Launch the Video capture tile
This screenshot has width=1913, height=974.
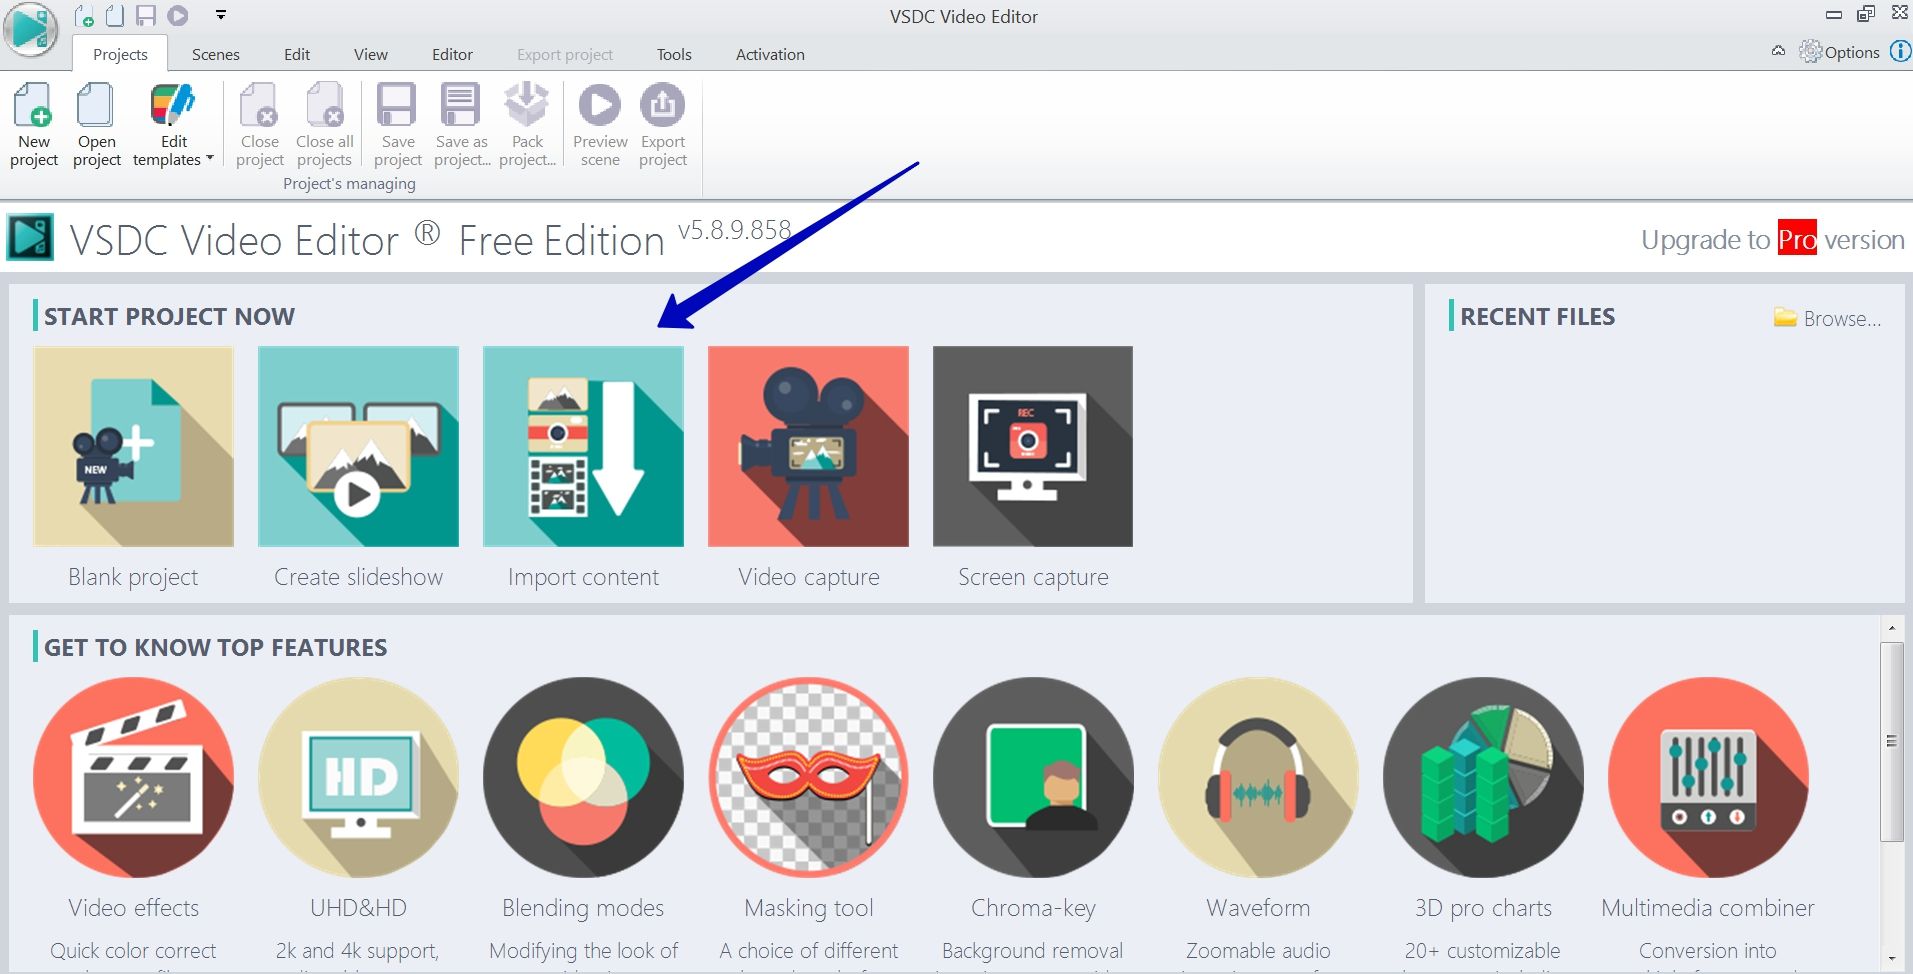(x=808, y=446)
